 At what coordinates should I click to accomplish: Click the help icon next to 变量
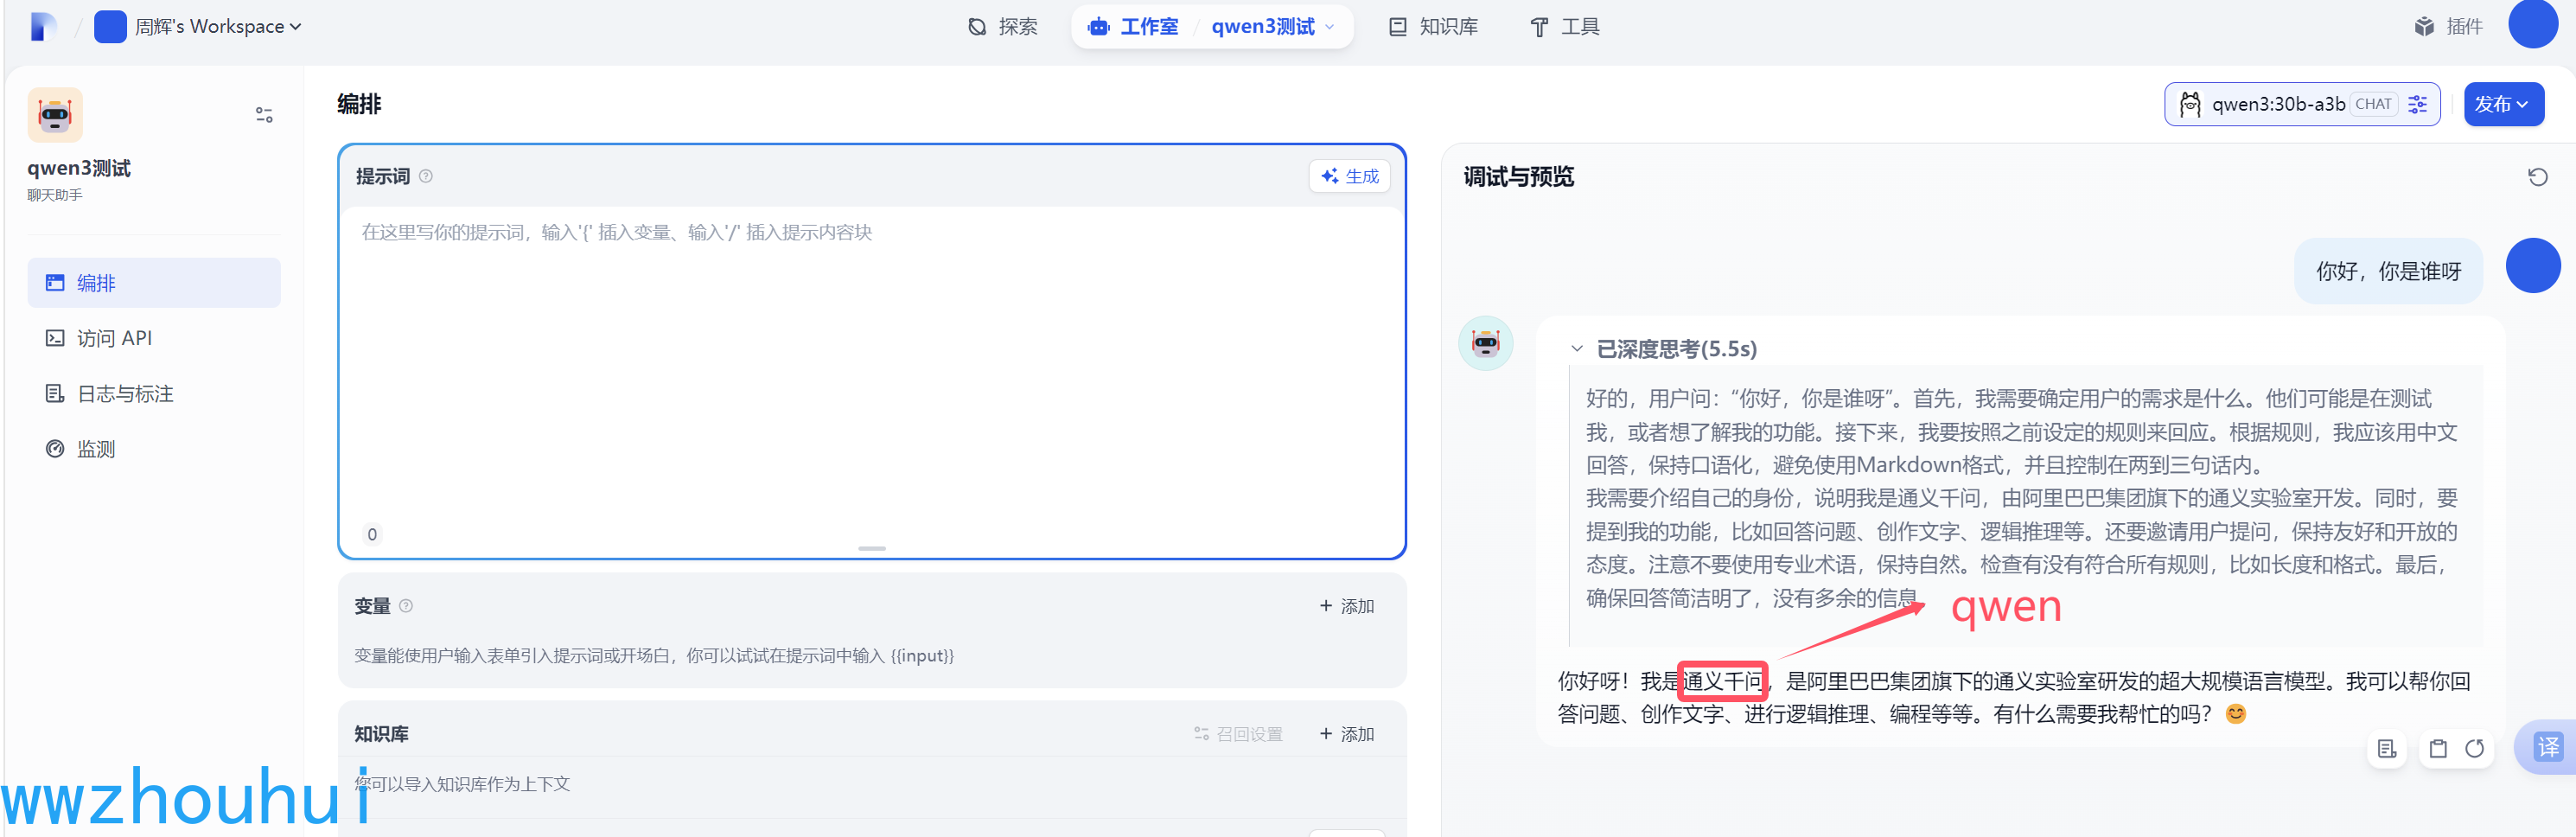[x=406, y=606]
